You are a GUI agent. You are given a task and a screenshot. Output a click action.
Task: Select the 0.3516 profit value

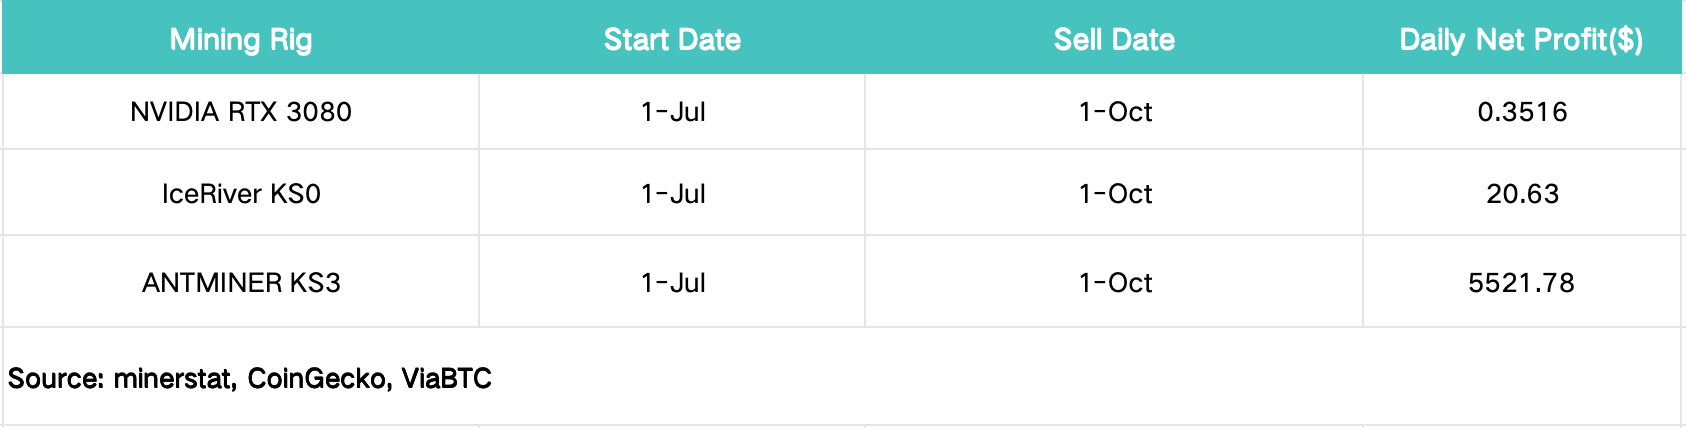coord(1522,112)
